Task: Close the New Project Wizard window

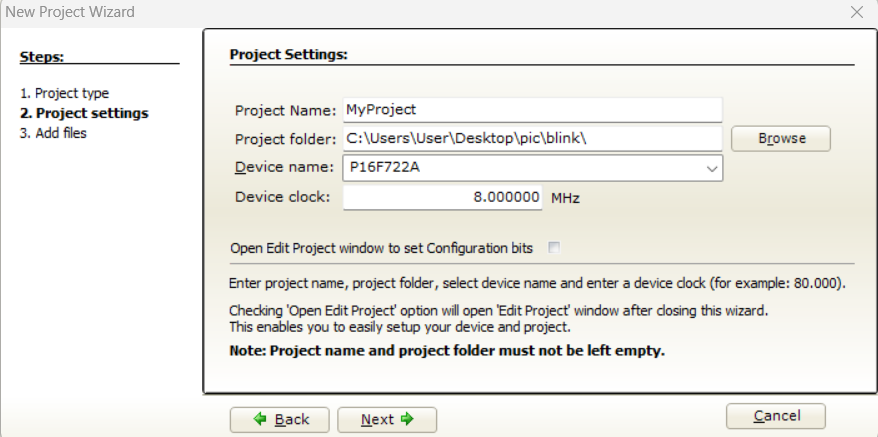Action: [857, 12]
